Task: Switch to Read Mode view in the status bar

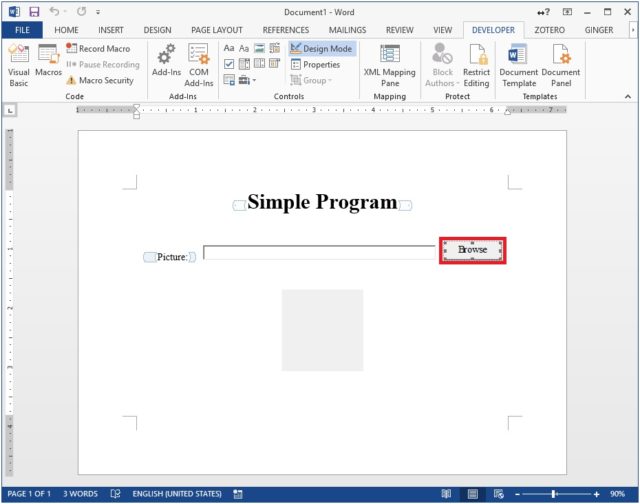Action: coord(446,494)
